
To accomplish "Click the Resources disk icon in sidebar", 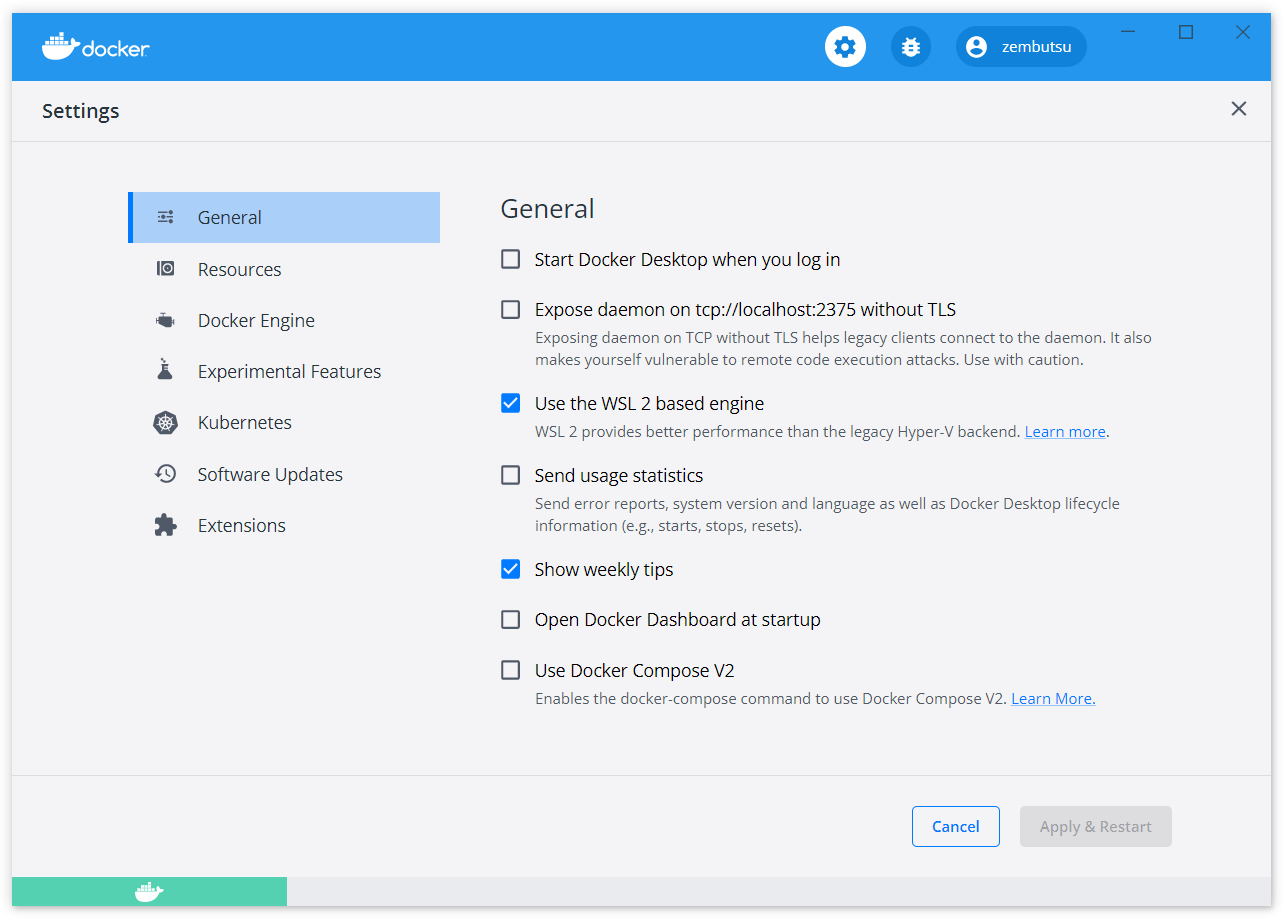I will click(166, 269).
